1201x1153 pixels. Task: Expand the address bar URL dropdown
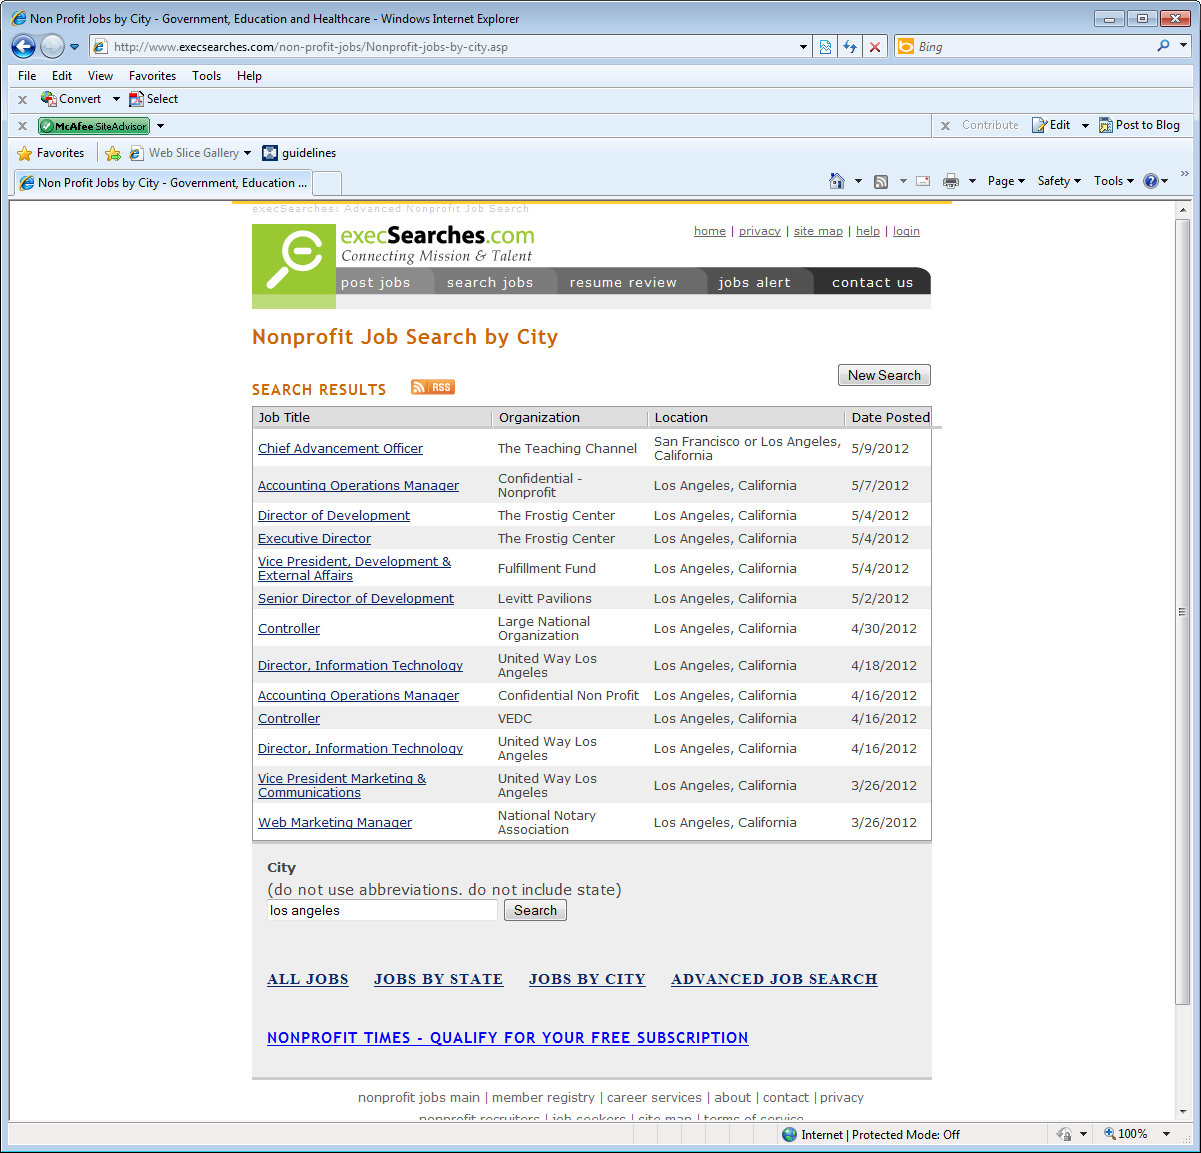tap(803, 47)
